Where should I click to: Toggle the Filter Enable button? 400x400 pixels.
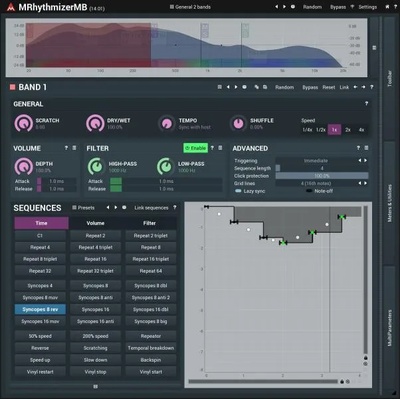(196, 148)
